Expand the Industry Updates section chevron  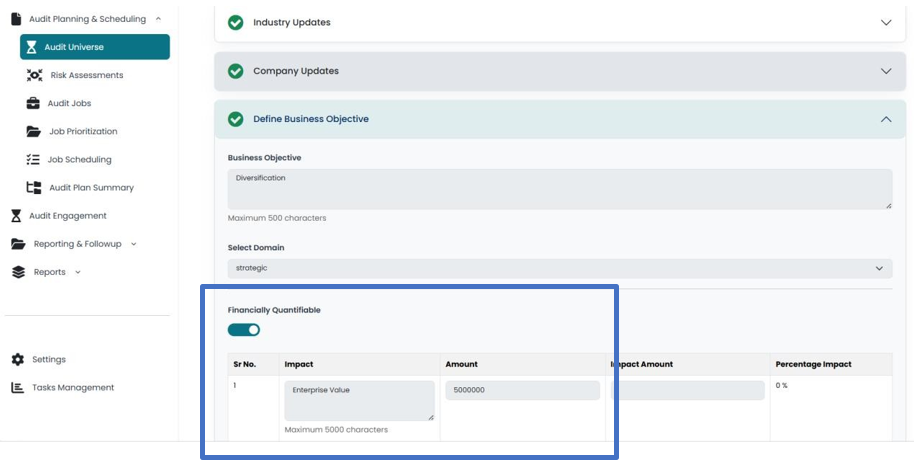(x=885, y=22)
